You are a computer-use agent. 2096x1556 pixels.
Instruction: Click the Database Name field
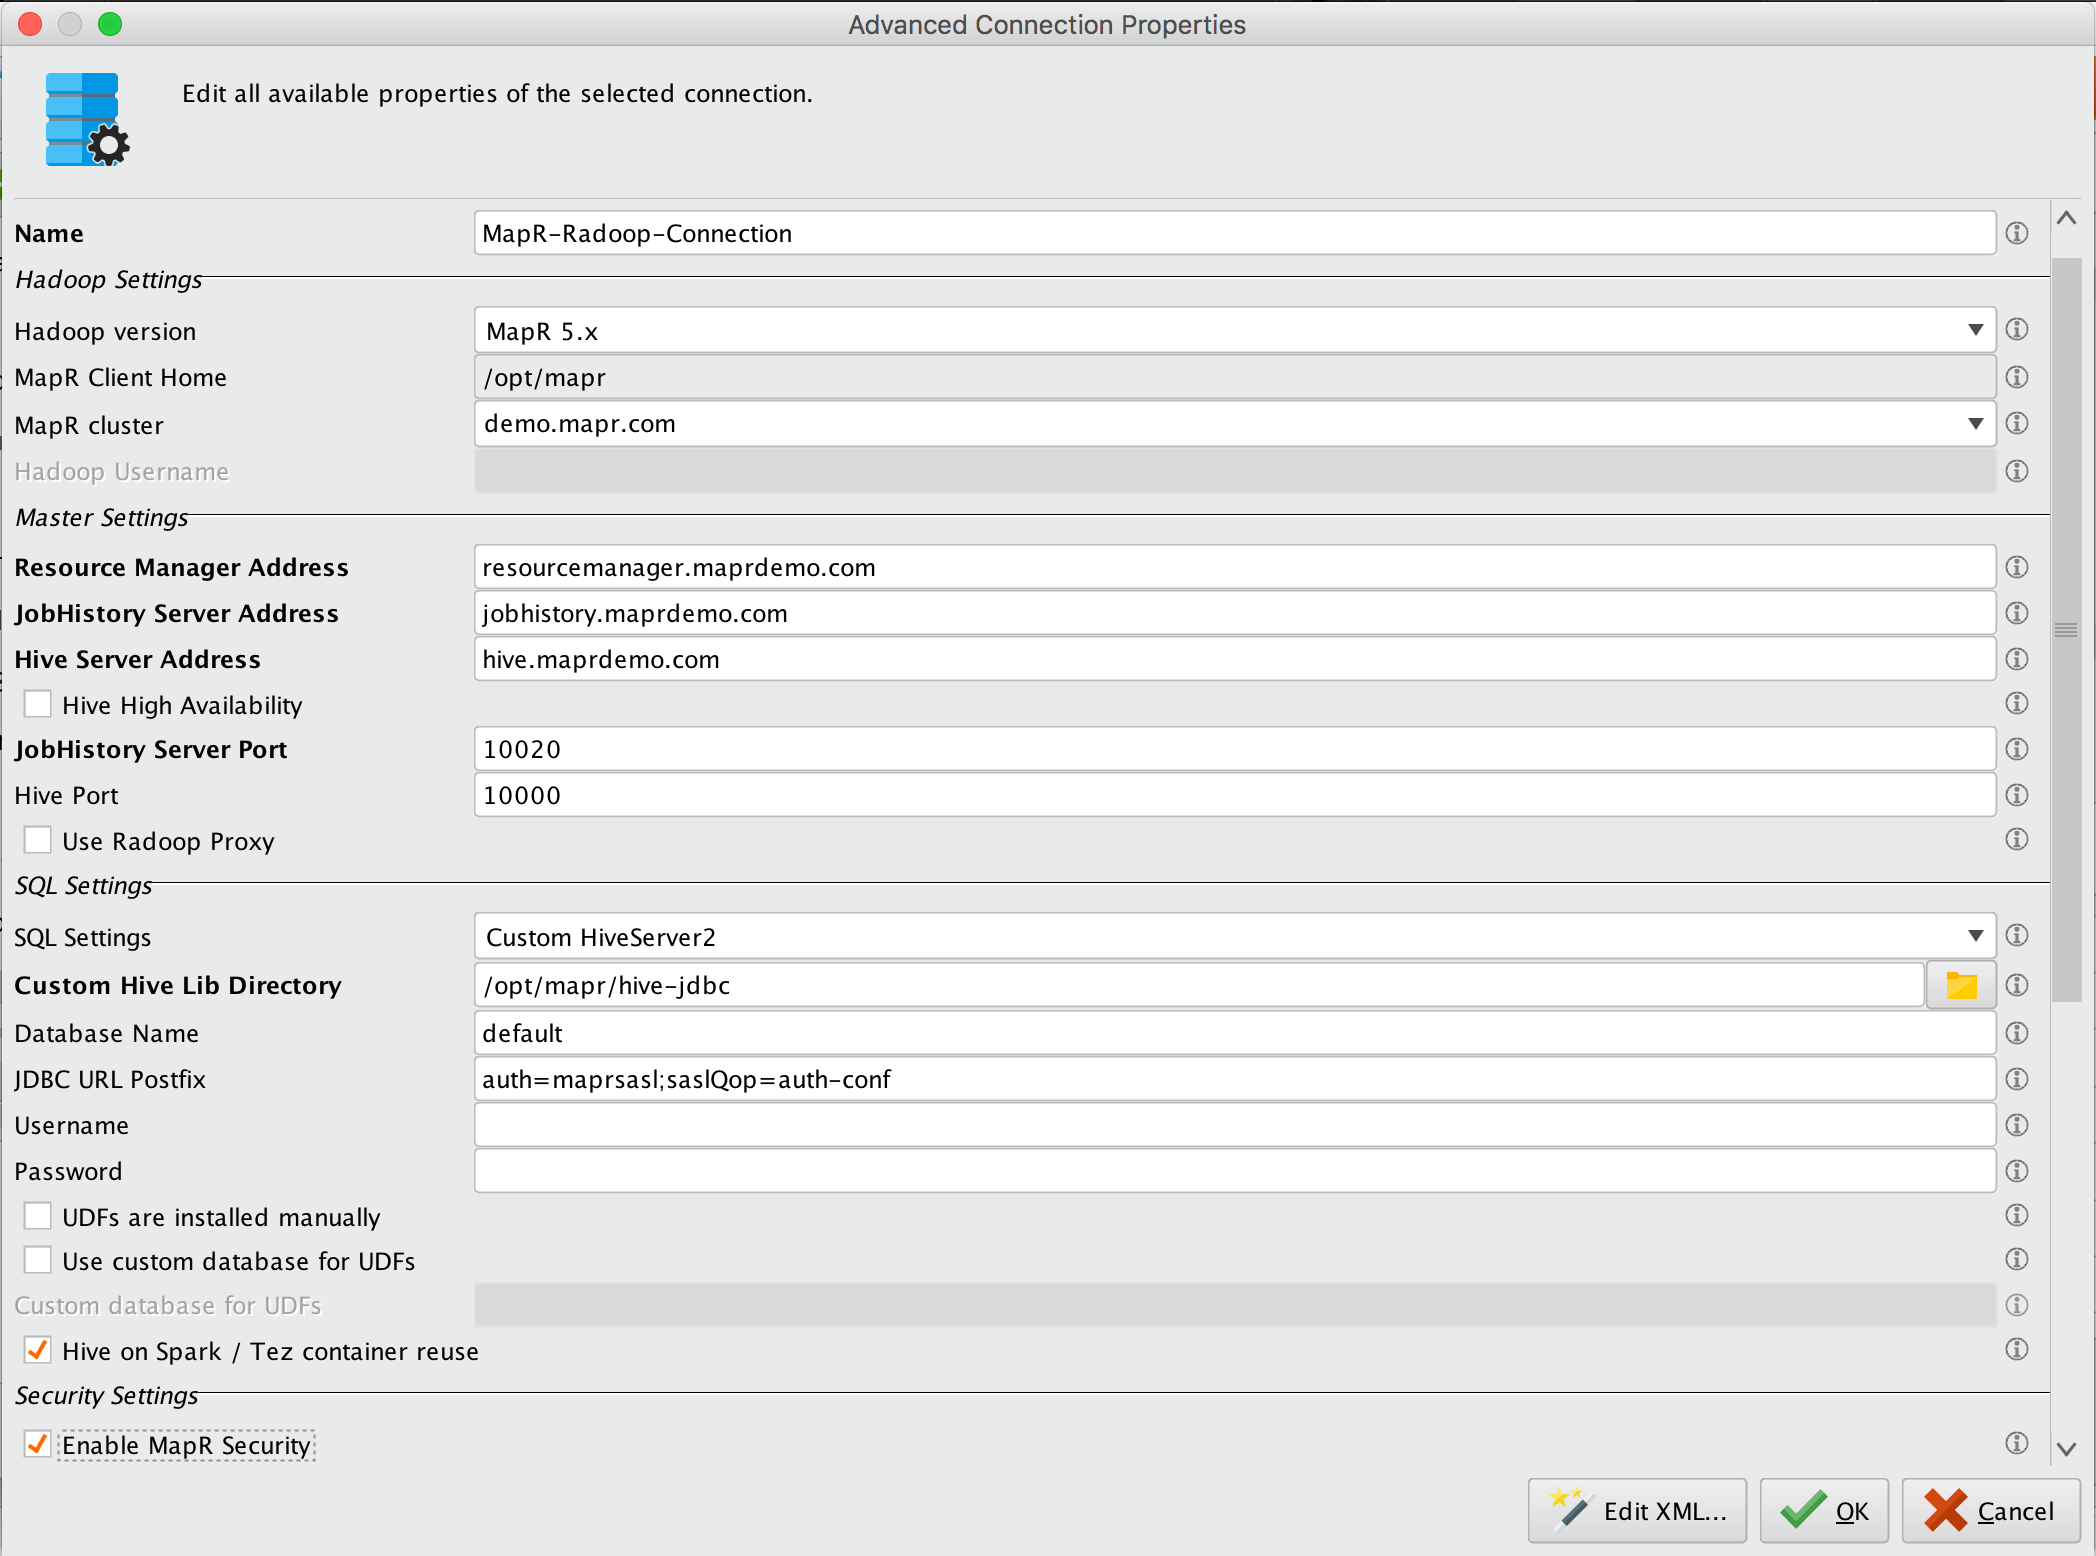1235,1033
